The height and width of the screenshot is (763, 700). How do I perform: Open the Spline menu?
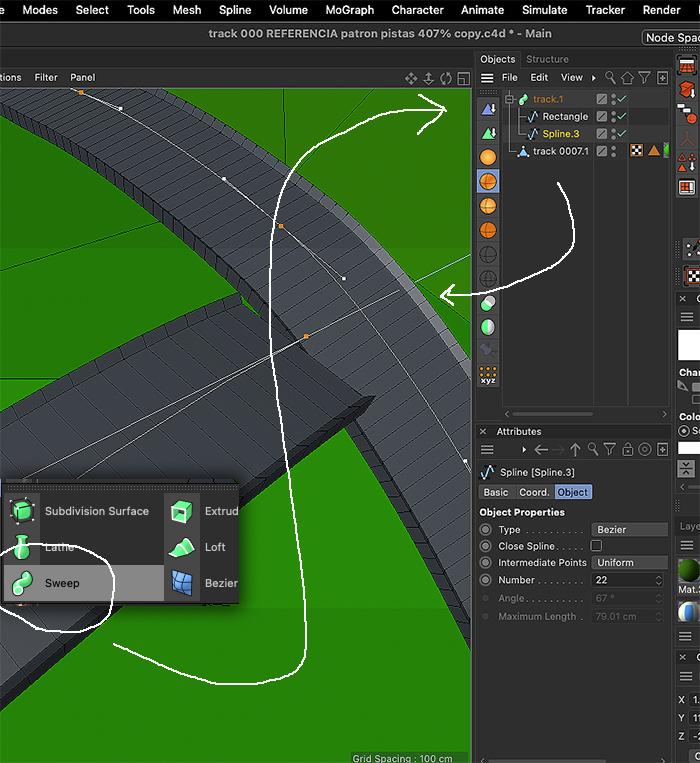tap(234, 10)
